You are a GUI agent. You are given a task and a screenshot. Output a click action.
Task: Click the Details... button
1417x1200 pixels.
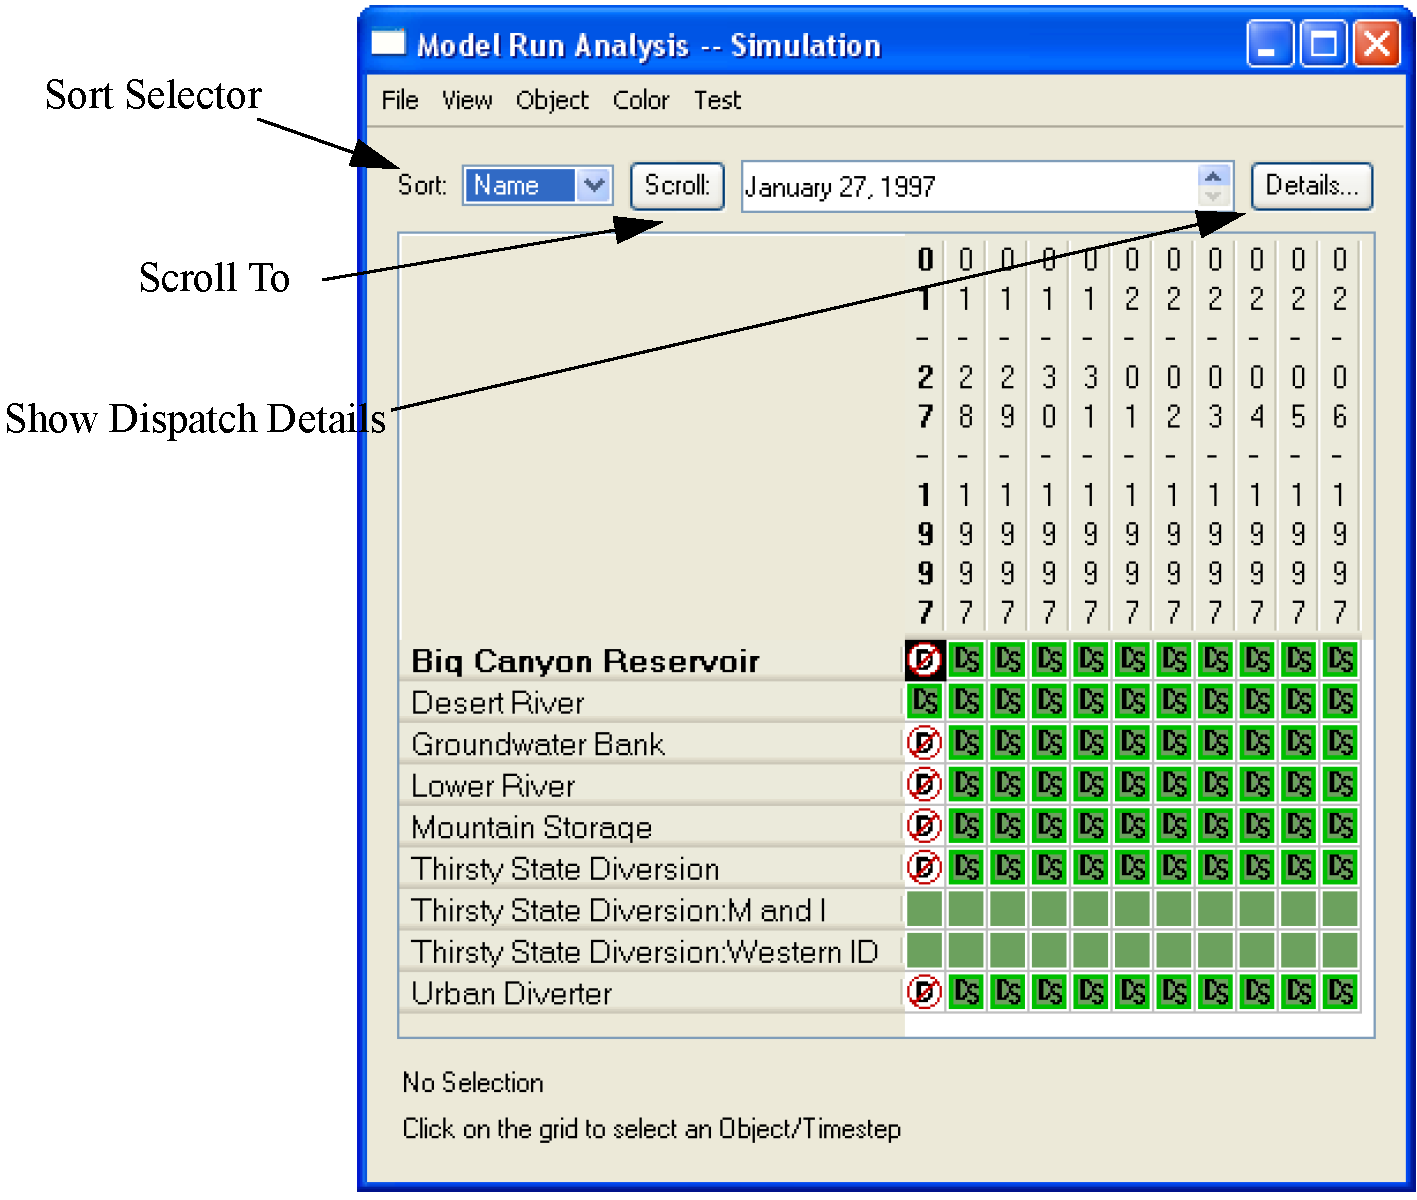1311,186
